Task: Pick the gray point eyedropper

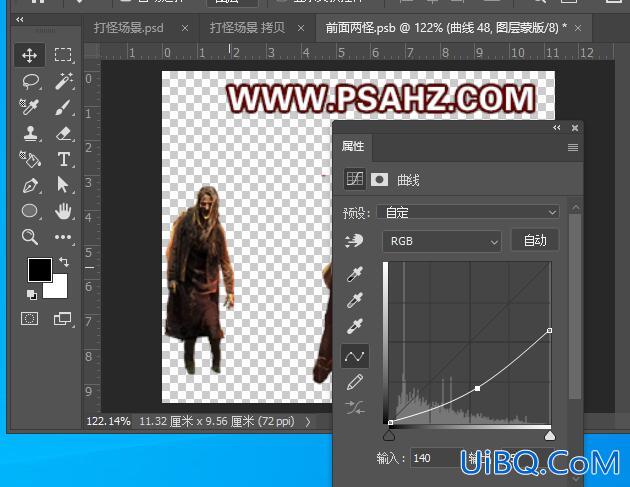Action: [x=355, y=300]
